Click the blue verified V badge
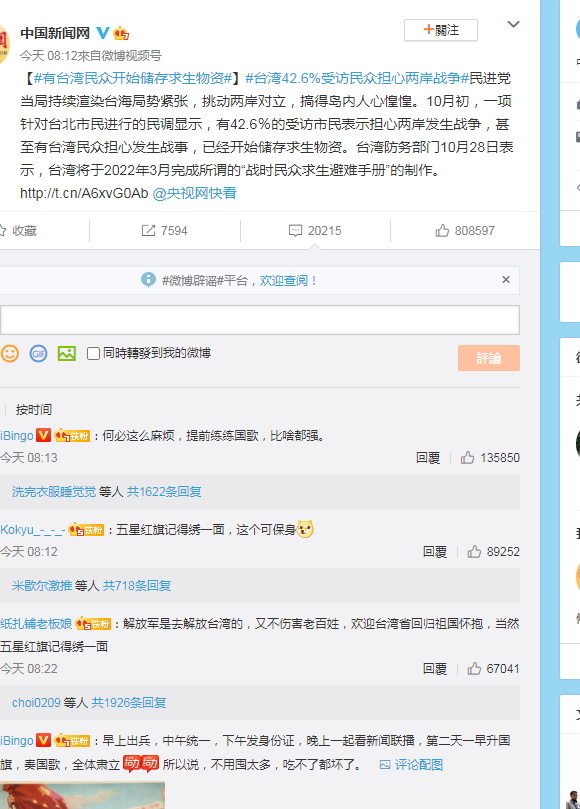Image resolution: width=580 pixels, height=809 pixels. 103,33
